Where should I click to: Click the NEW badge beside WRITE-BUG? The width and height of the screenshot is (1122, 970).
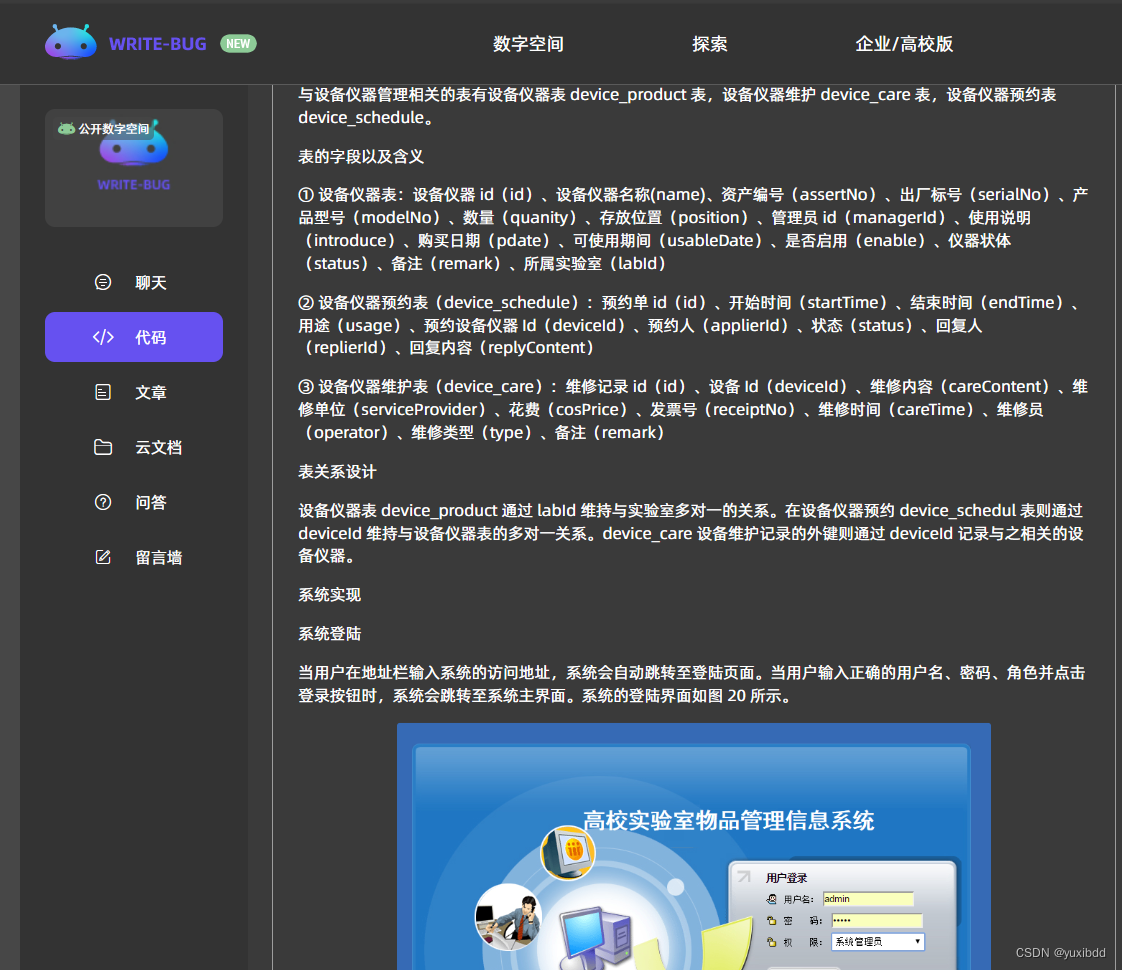[x=238, y=43]
